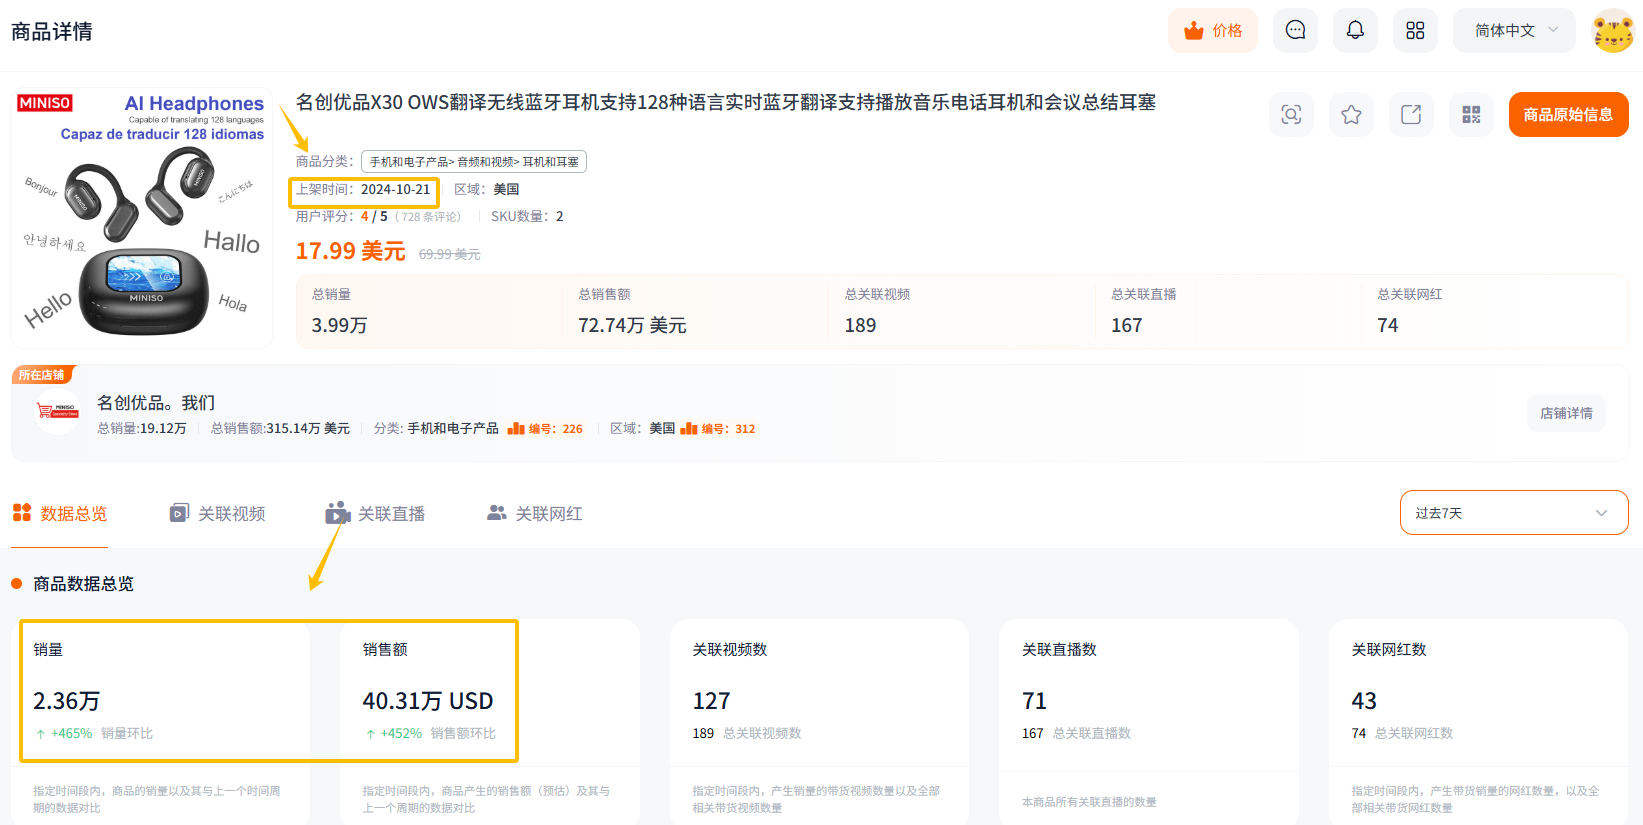Show the product QR code icon

[1471, 114]
